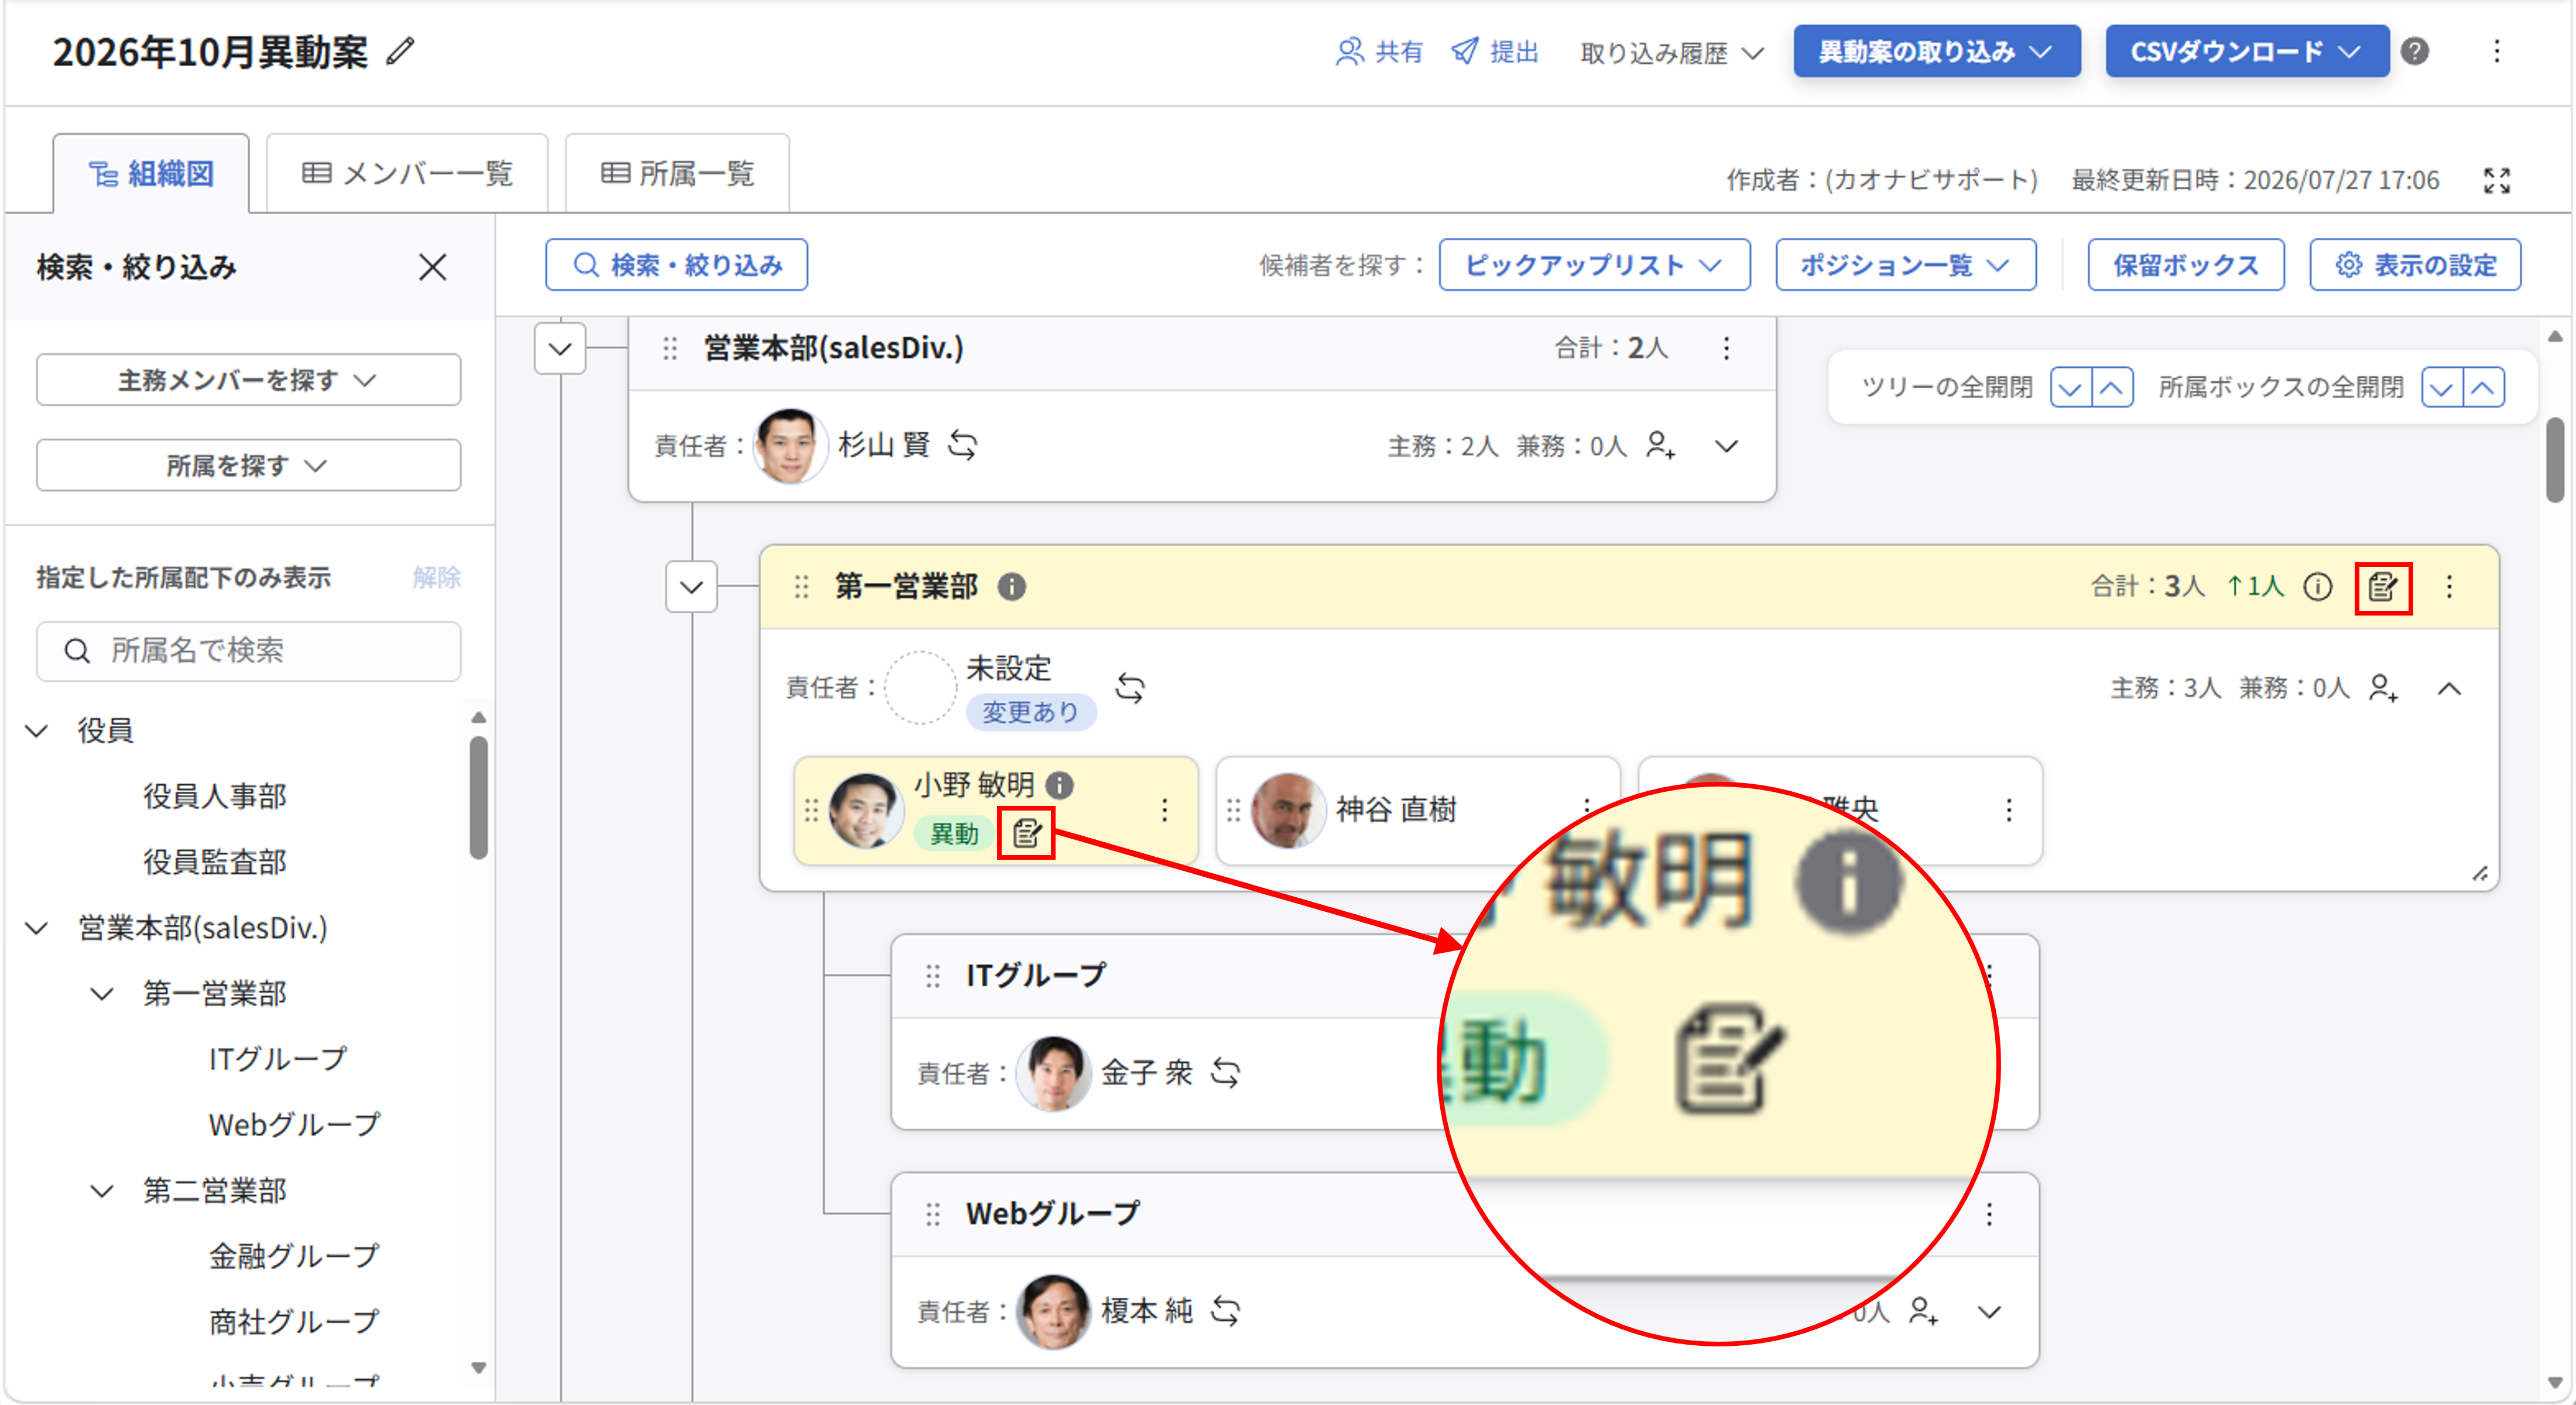
Task: Click drag handle of ITグループ box
Action: (933, 976)
